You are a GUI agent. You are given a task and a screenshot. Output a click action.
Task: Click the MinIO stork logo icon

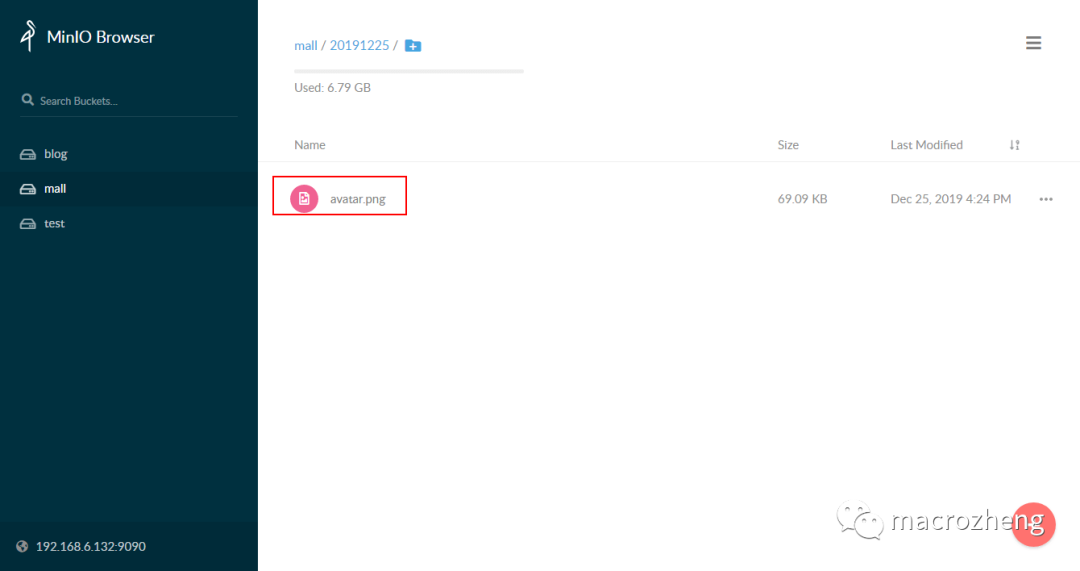(28, 36)
